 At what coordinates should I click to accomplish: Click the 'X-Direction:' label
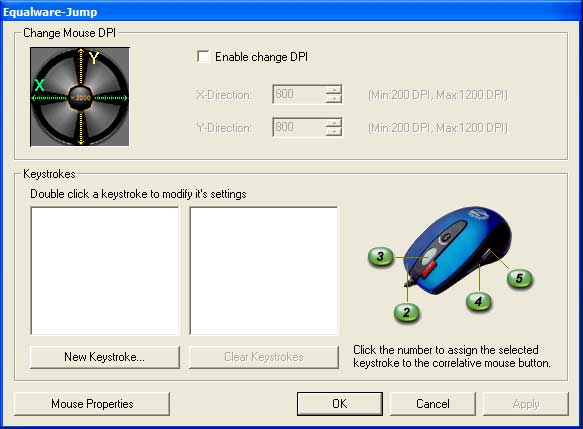click(224, 95)
